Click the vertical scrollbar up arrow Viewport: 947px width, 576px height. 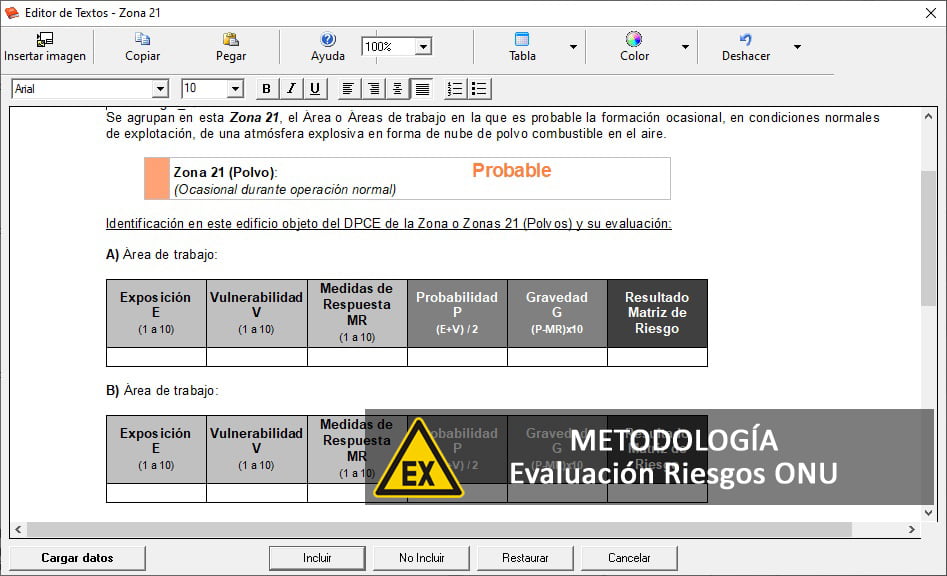(928, 117)
